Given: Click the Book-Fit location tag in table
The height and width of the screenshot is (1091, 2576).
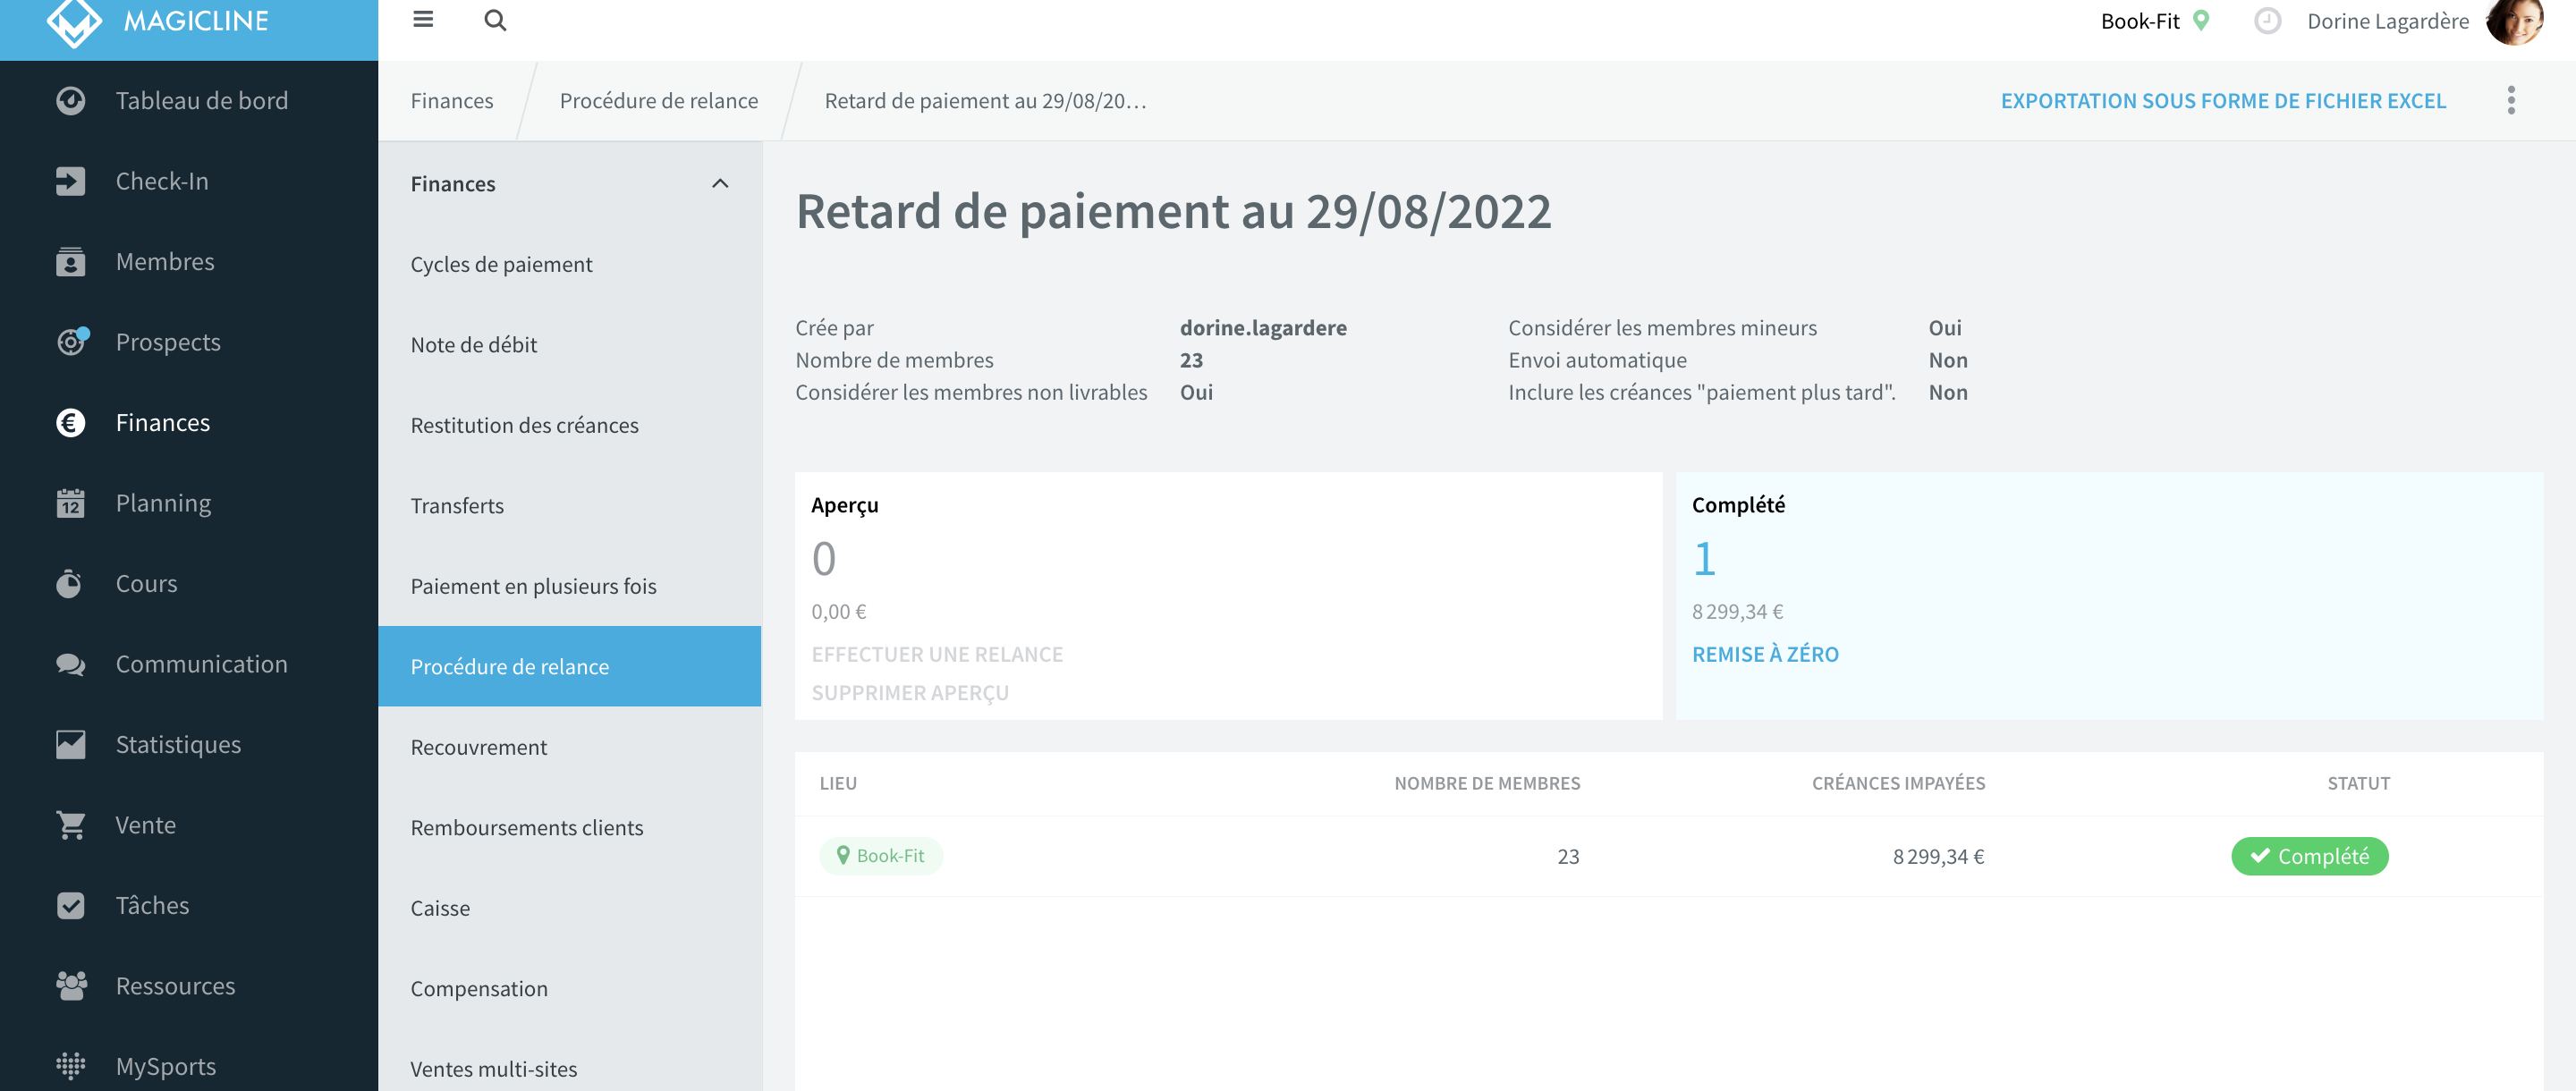Looking at the screenshot, I should (x=881, y=856).
